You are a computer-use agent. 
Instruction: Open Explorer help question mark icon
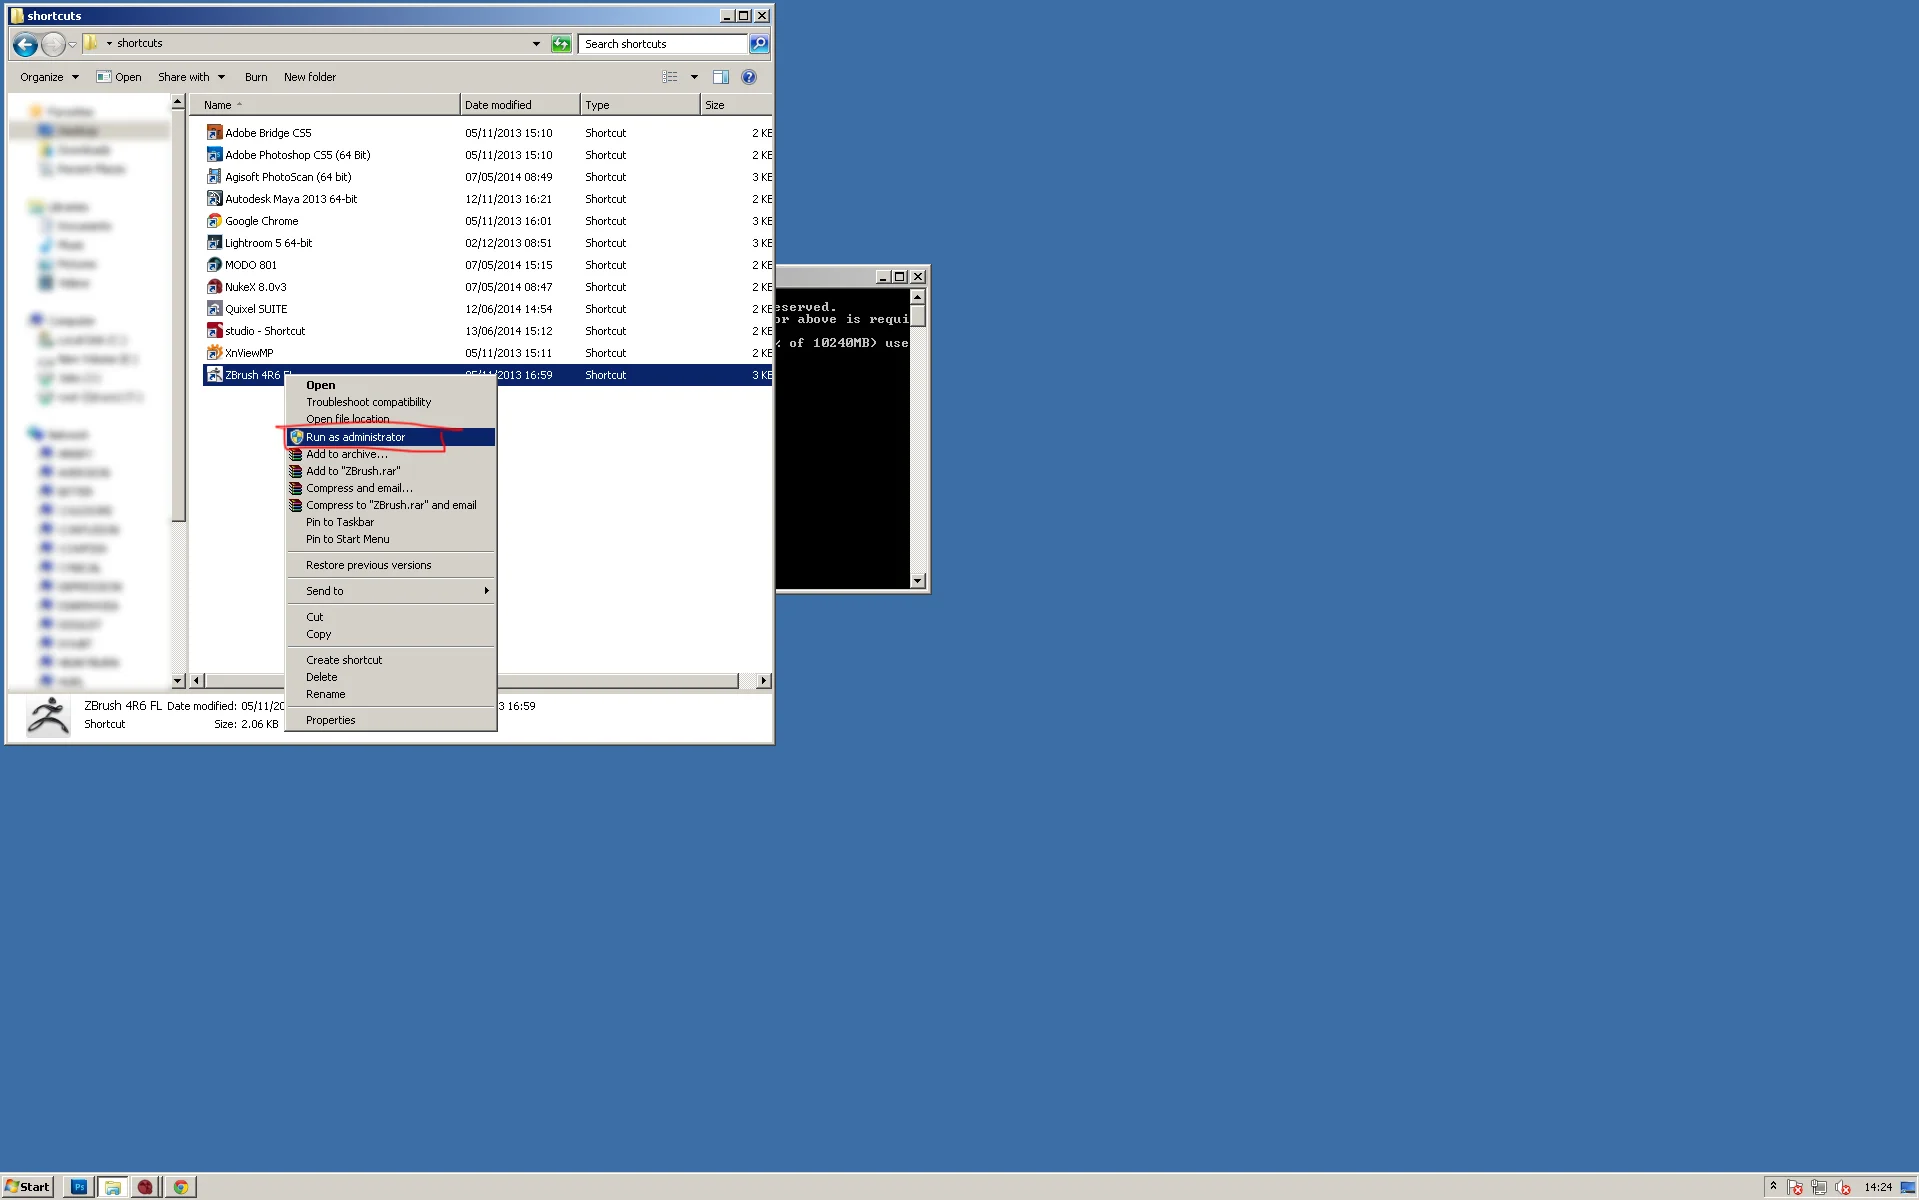coord(749,77)
